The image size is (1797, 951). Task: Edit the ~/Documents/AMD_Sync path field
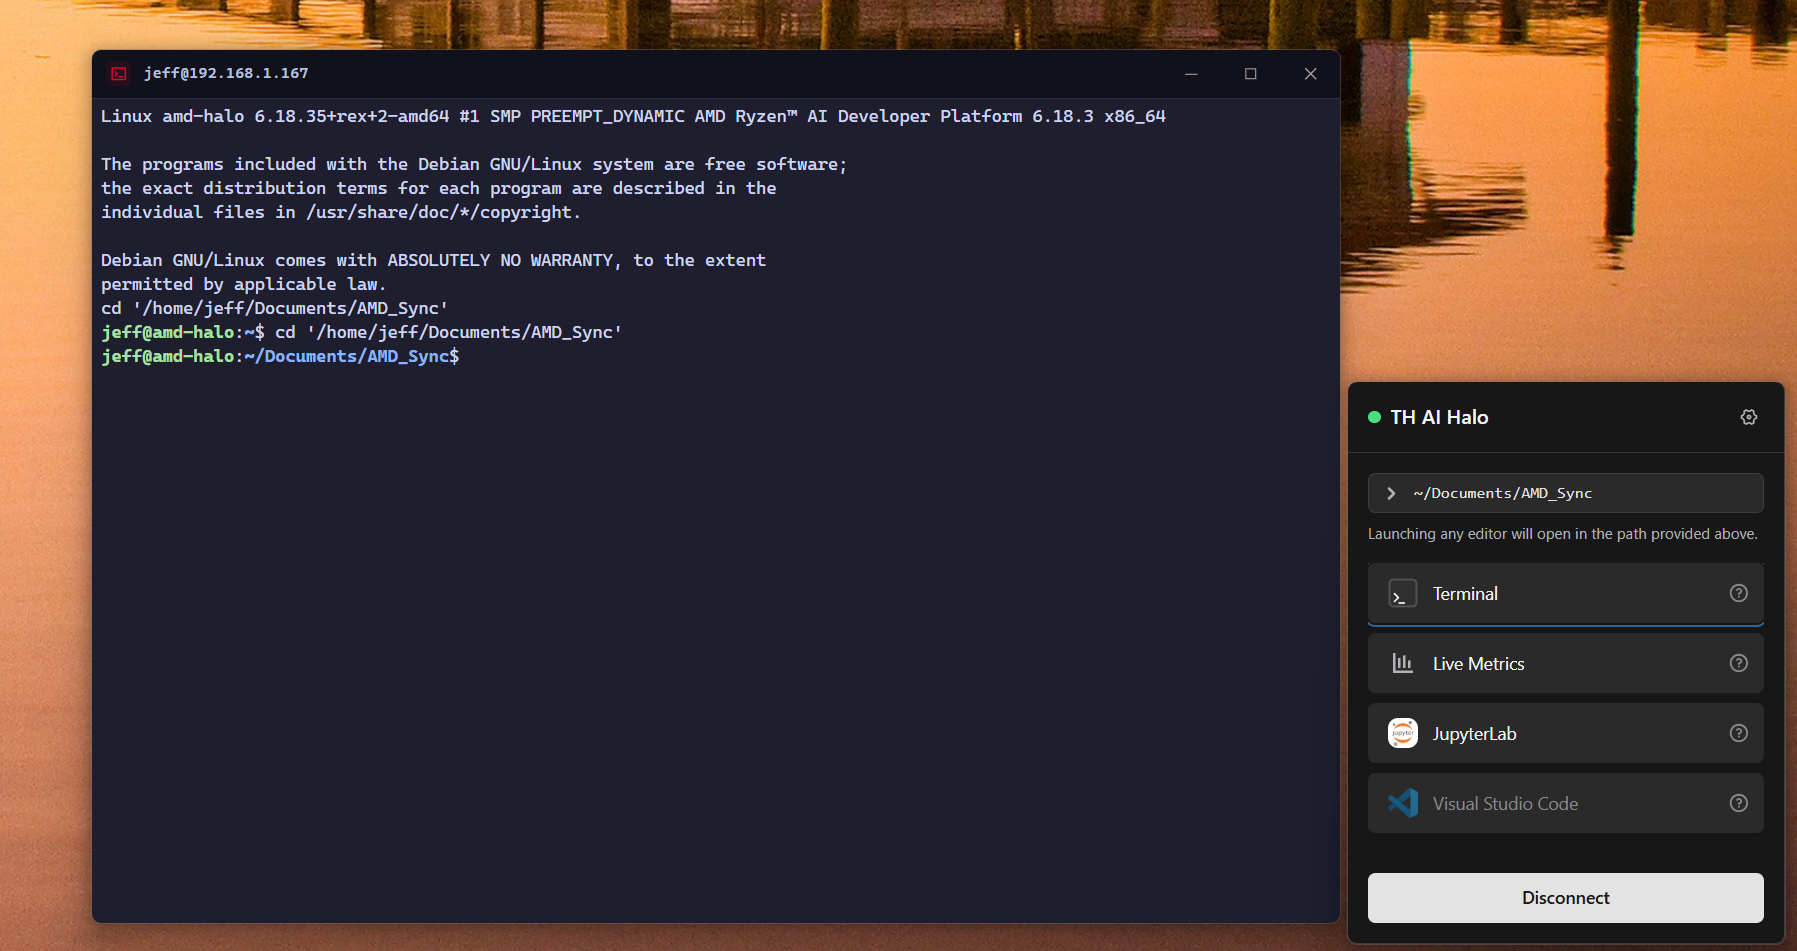click(x=1565, y=493)
